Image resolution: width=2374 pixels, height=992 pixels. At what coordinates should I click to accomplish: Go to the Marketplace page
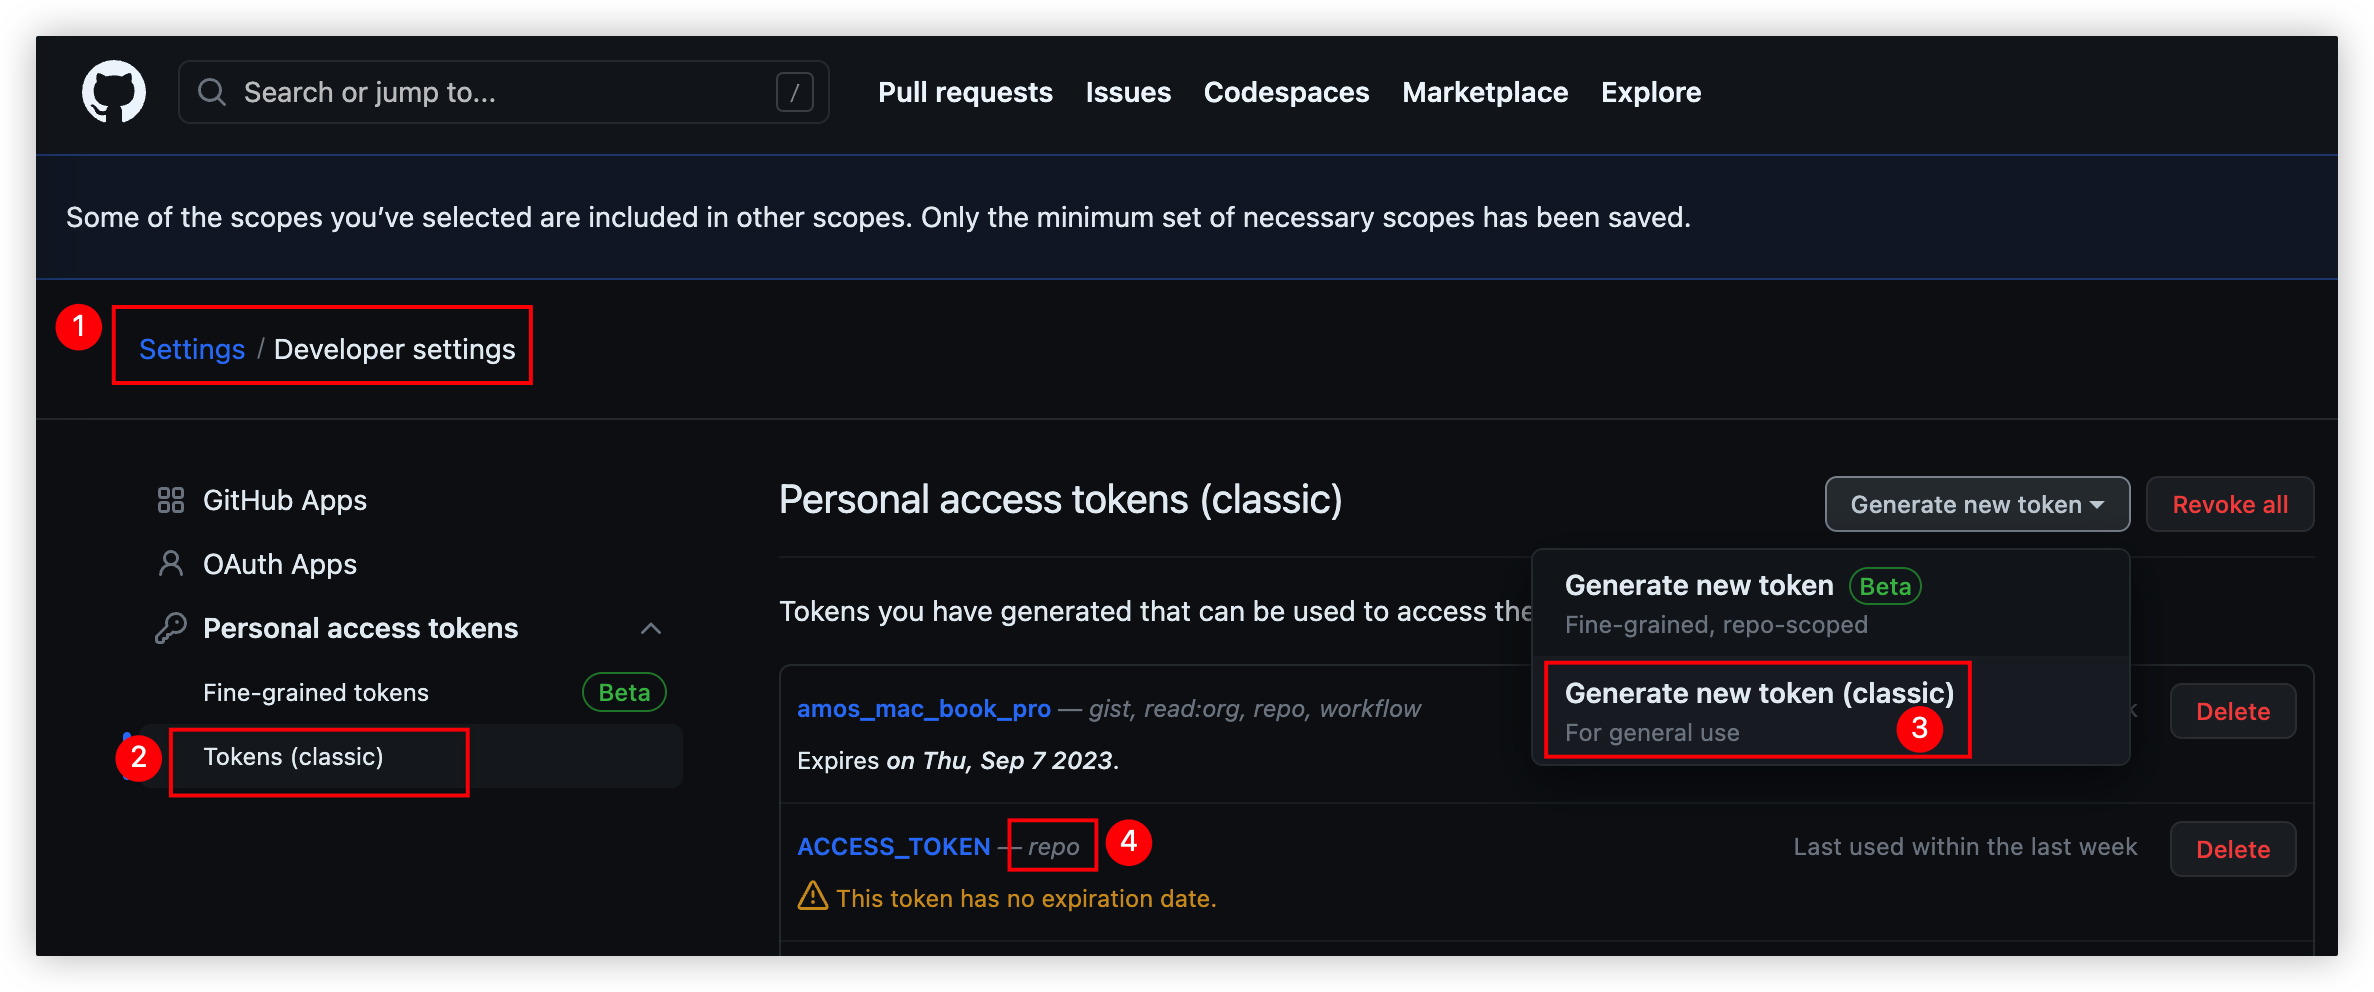[x=1484, y=92]
